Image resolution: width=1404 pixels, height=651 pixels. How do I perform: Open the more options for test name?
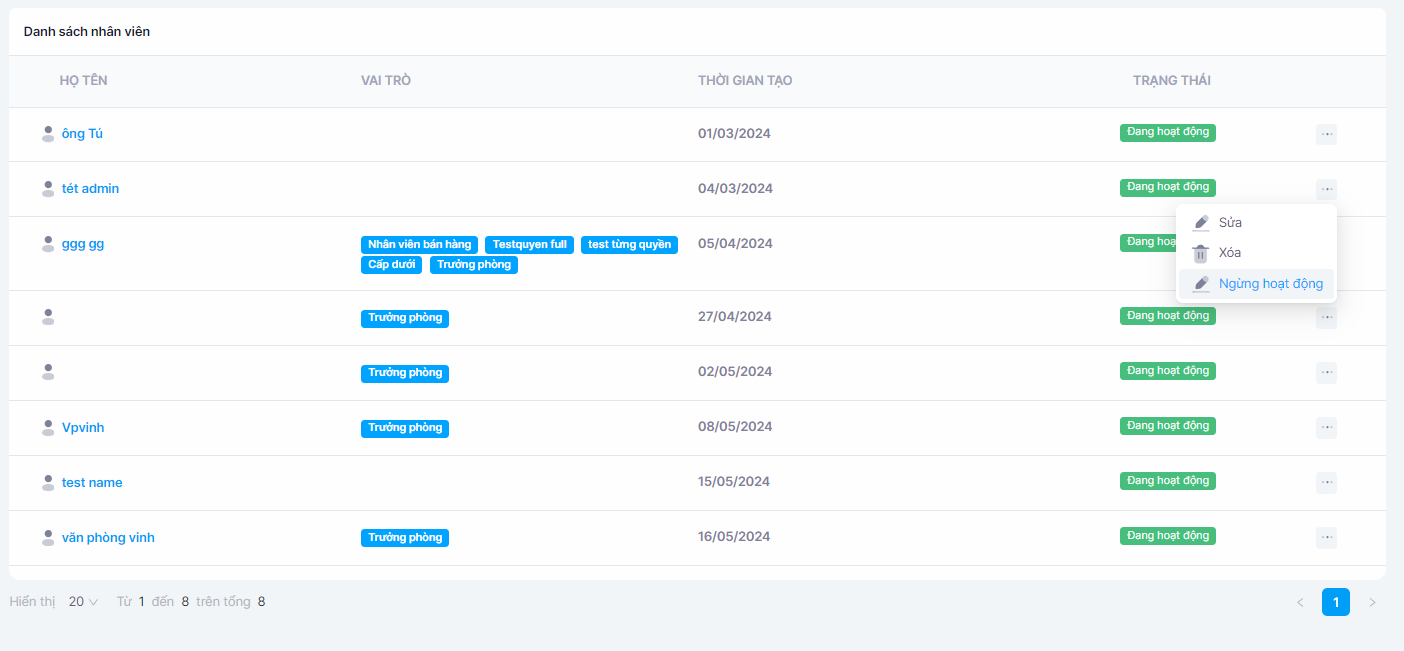1326,483
